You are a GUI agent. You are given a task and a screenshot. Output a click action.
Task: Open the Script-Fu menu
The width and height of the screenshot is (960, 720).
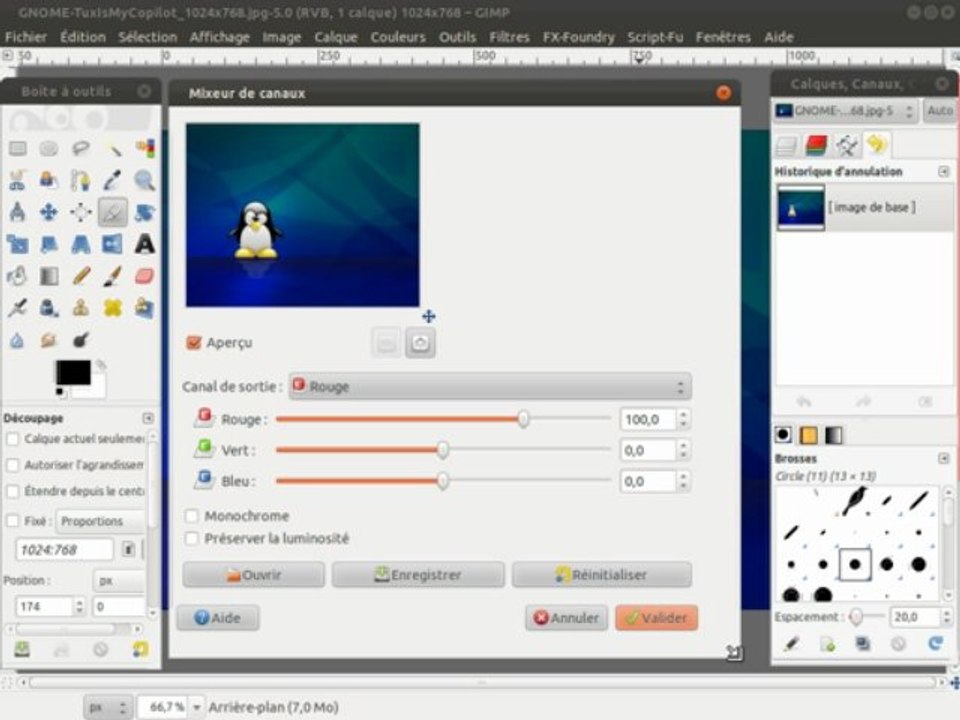tap(655, 37)
